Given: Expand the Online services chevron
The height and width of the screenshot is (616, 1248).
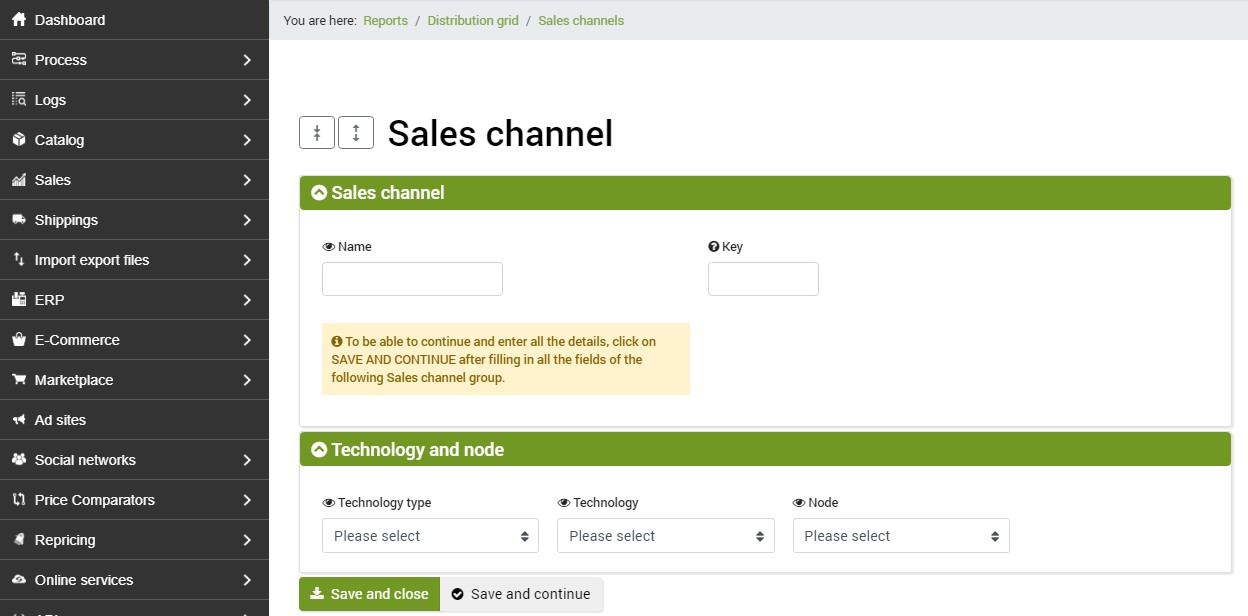Looking at the screenshot, I should coord(247,580).
